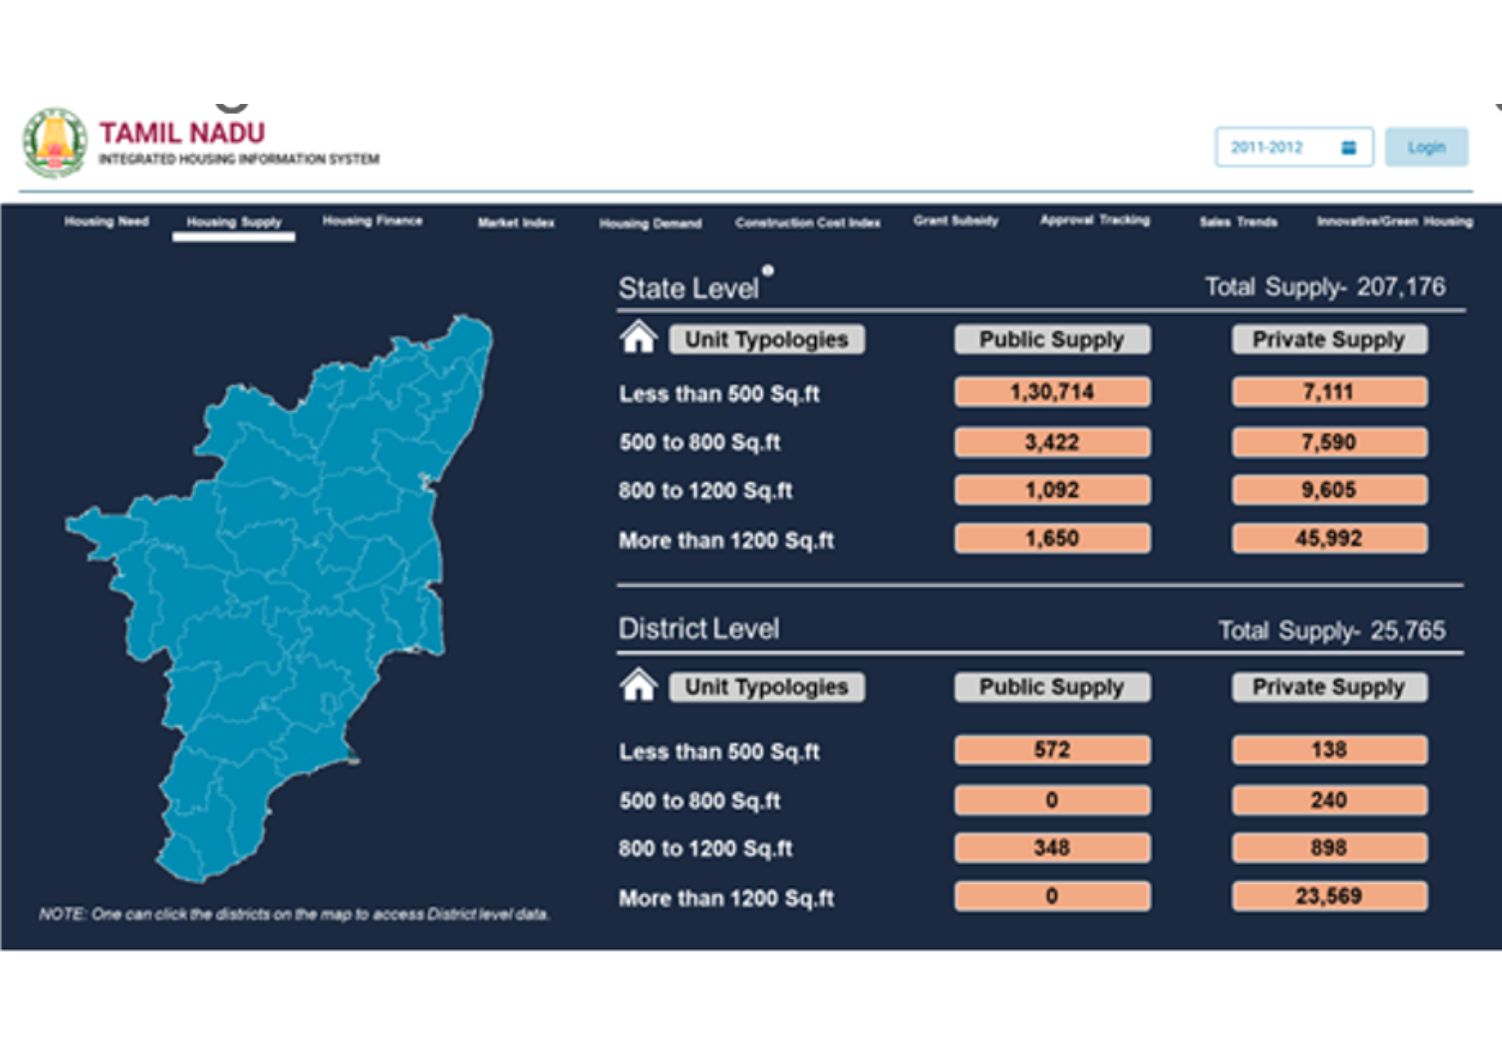This screenshot has width=1502, height=1038.
Task: Select the Housing Supply tab
Action: [234, 222]
